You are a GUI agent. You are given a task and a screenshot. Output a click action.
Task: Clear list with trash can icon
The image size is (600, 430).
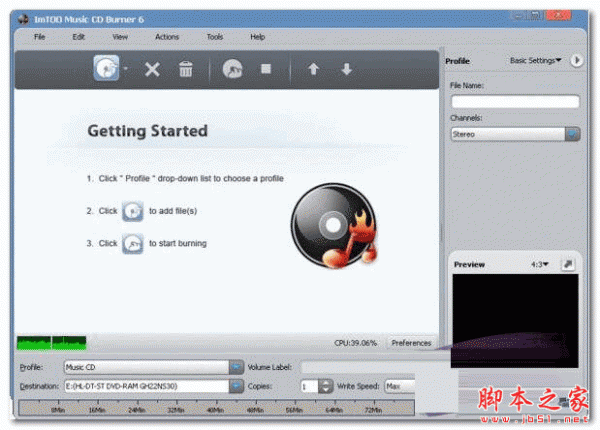(x=186, y=69)
